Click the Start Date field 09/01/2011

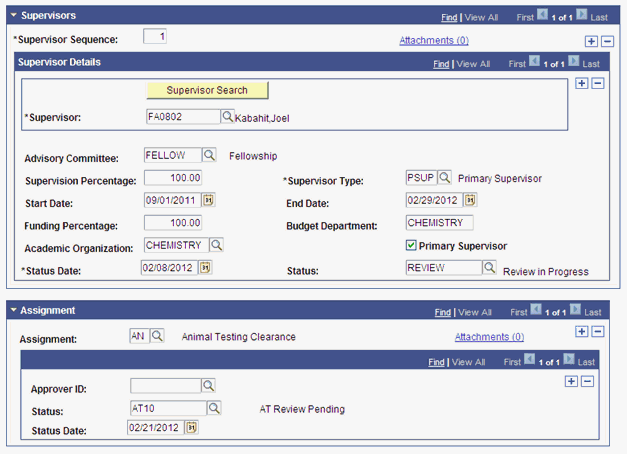pos(172,200)
